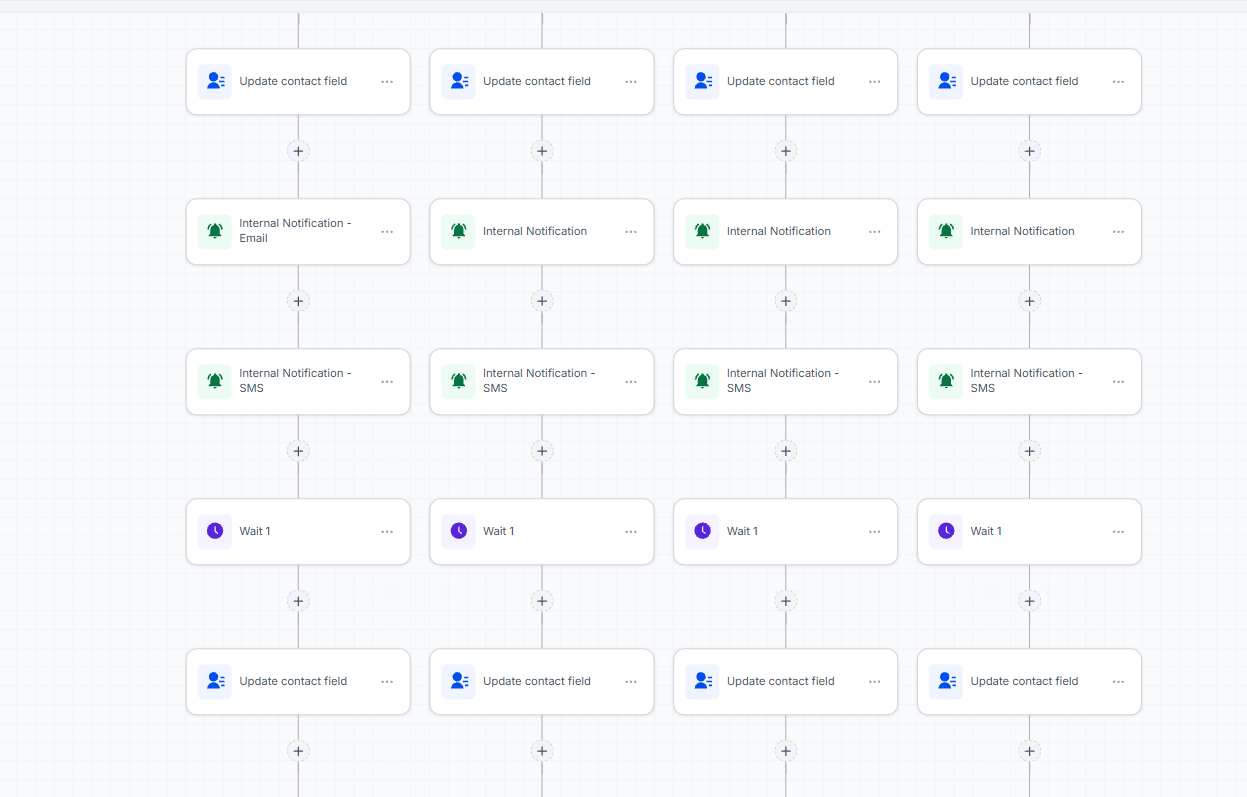Click contact icon of bottom Update contact field, second column
This screenshot has height=797, width=1247.
tap(459, 681)
